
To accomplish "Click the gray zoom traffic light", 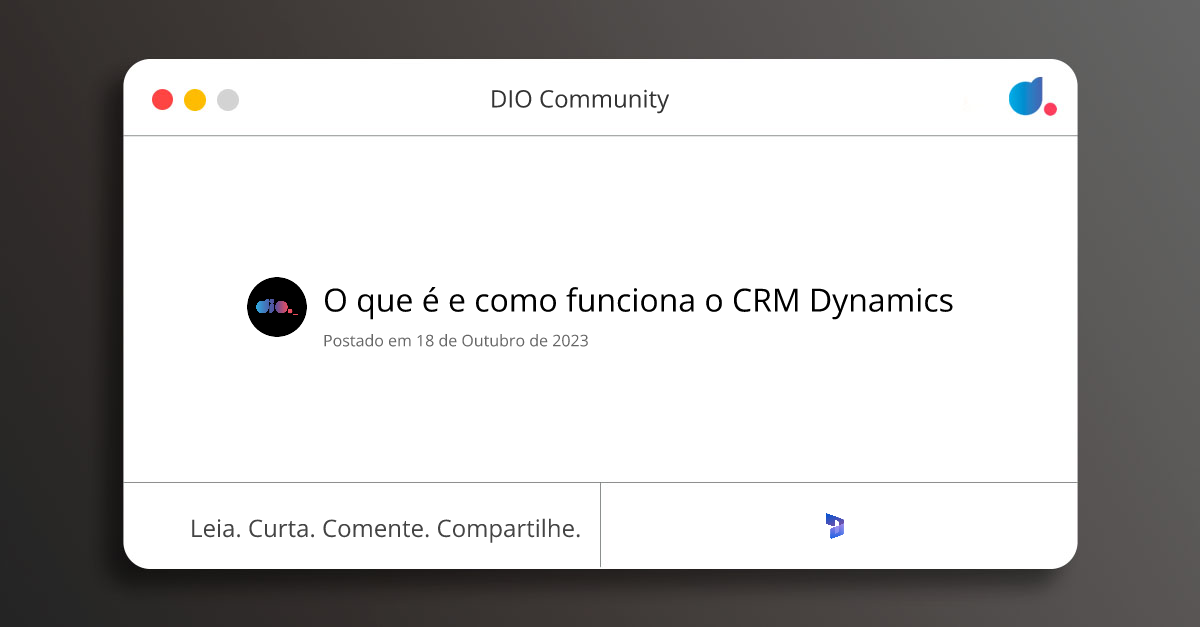I will tap(228, 99).
